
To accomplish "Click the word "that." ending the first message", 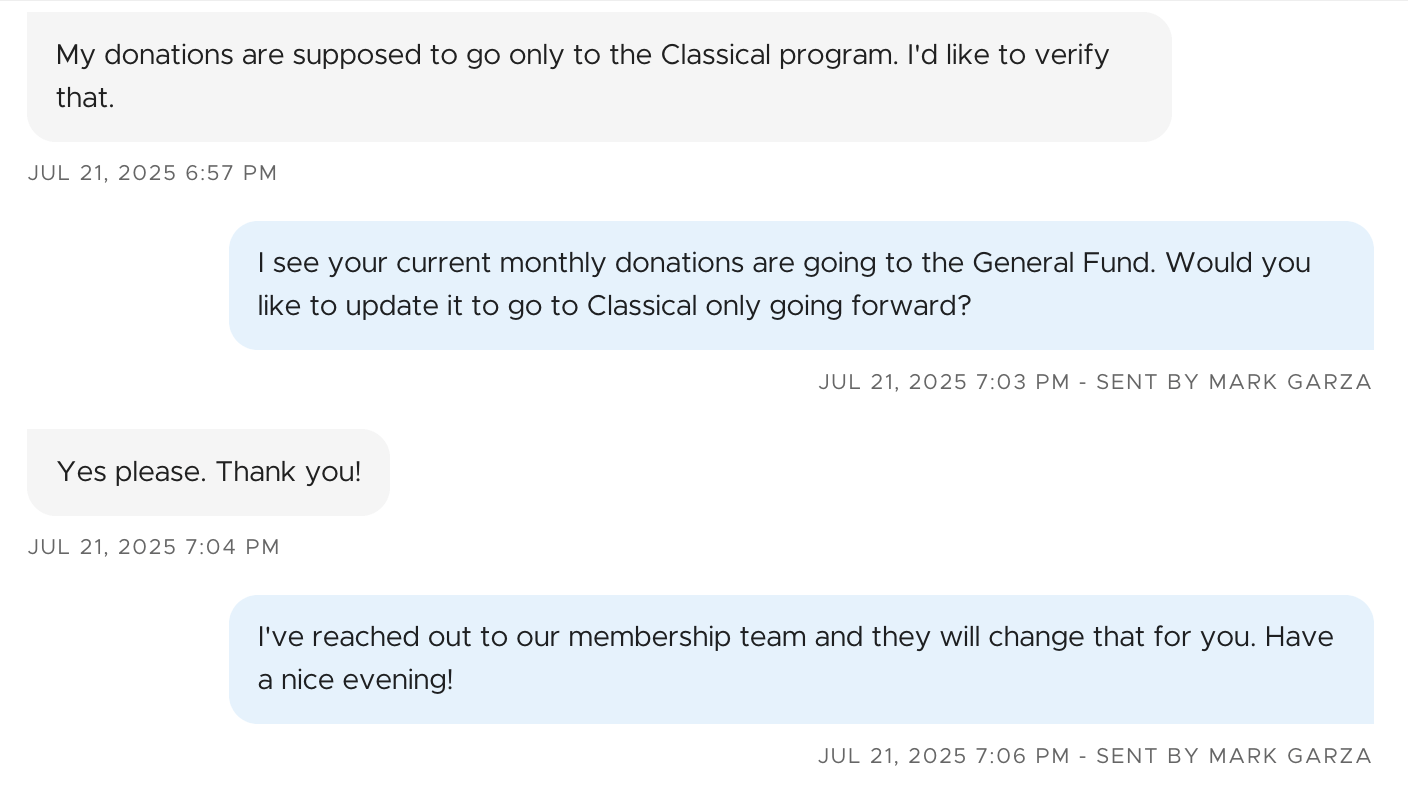I will point(85,98).
